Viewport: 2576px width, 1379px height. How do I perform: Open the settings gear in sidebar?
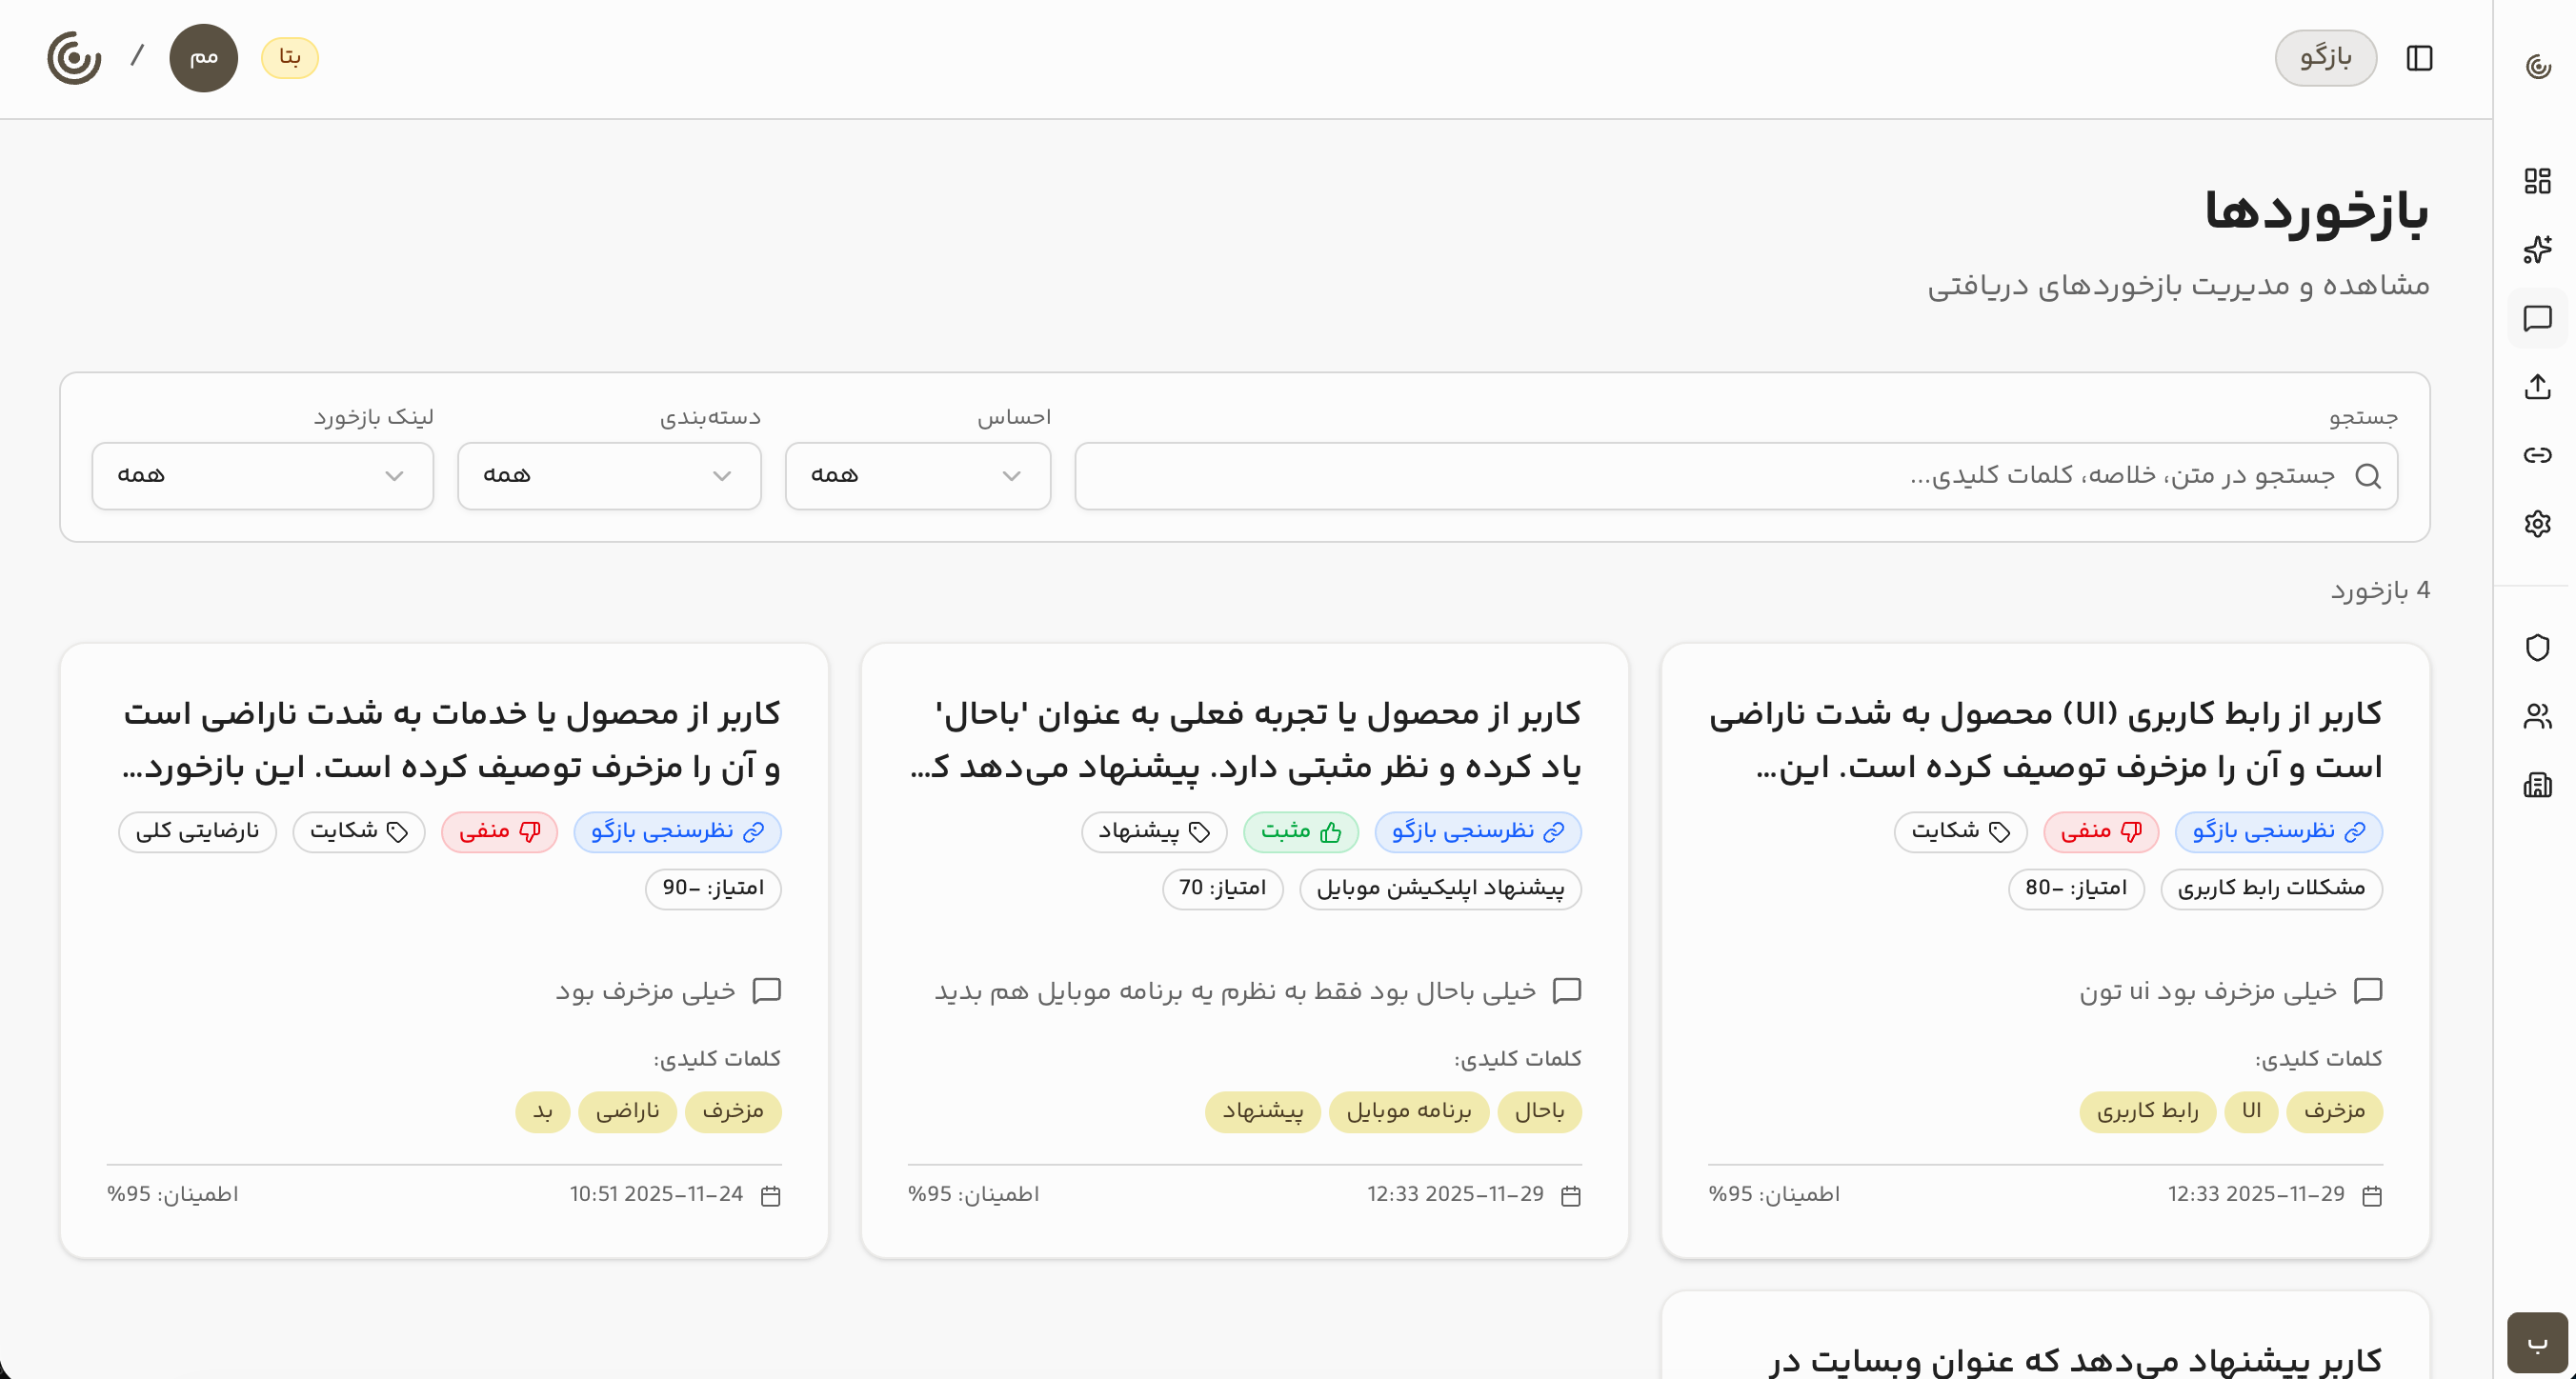[2537, 523]
